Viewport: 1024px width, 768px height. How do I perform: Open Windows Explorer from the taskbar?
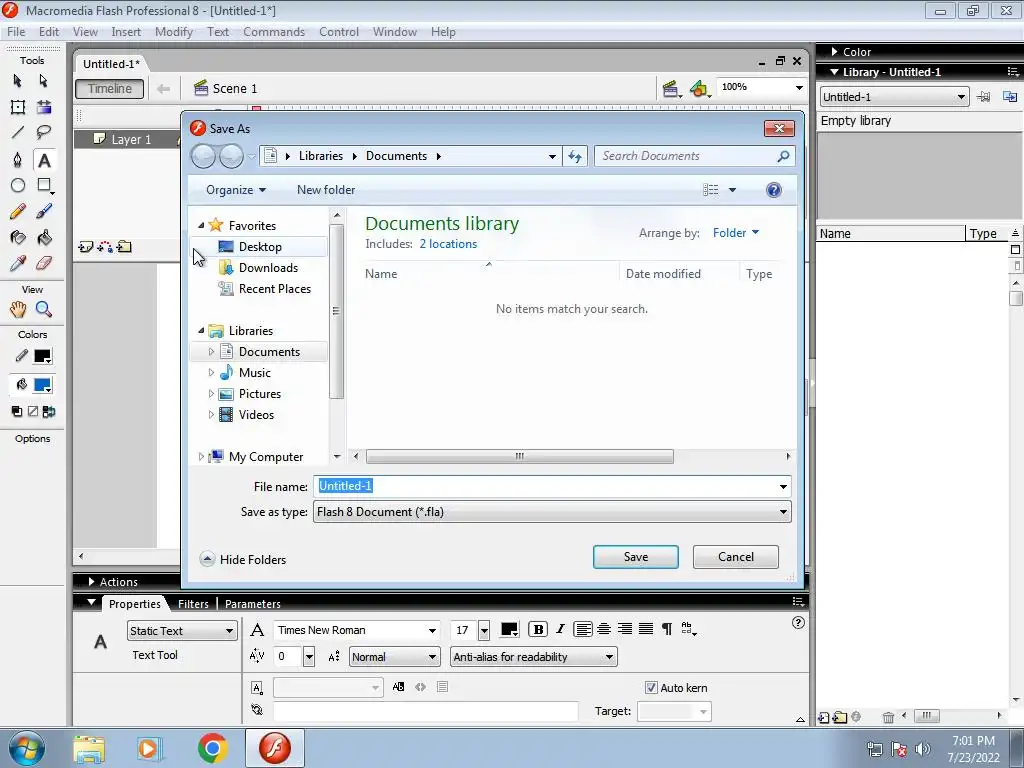coord(88,748)
